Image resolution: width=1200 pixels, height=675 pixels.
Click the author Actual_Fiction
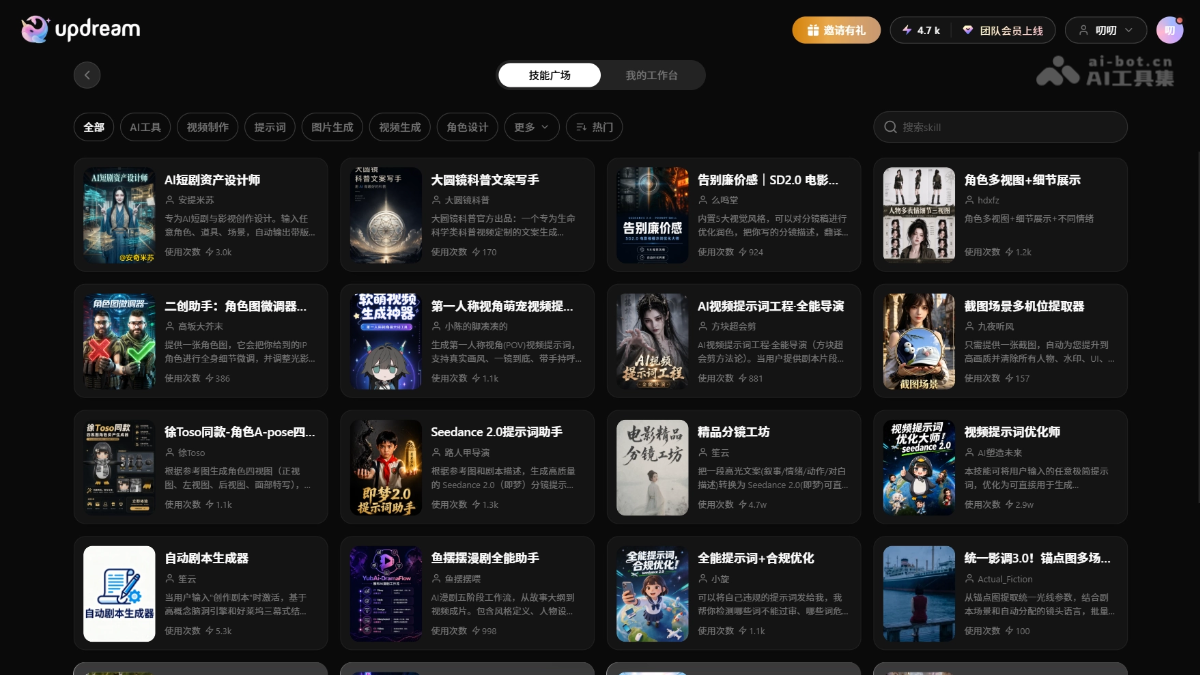(1005, 578)
